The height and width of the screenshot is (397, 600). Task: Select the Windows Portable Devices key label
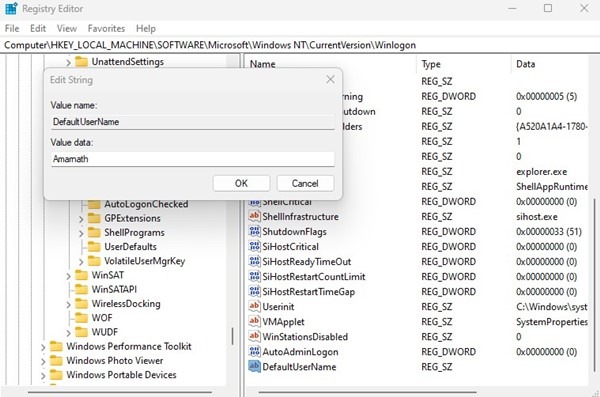[121, 375]
